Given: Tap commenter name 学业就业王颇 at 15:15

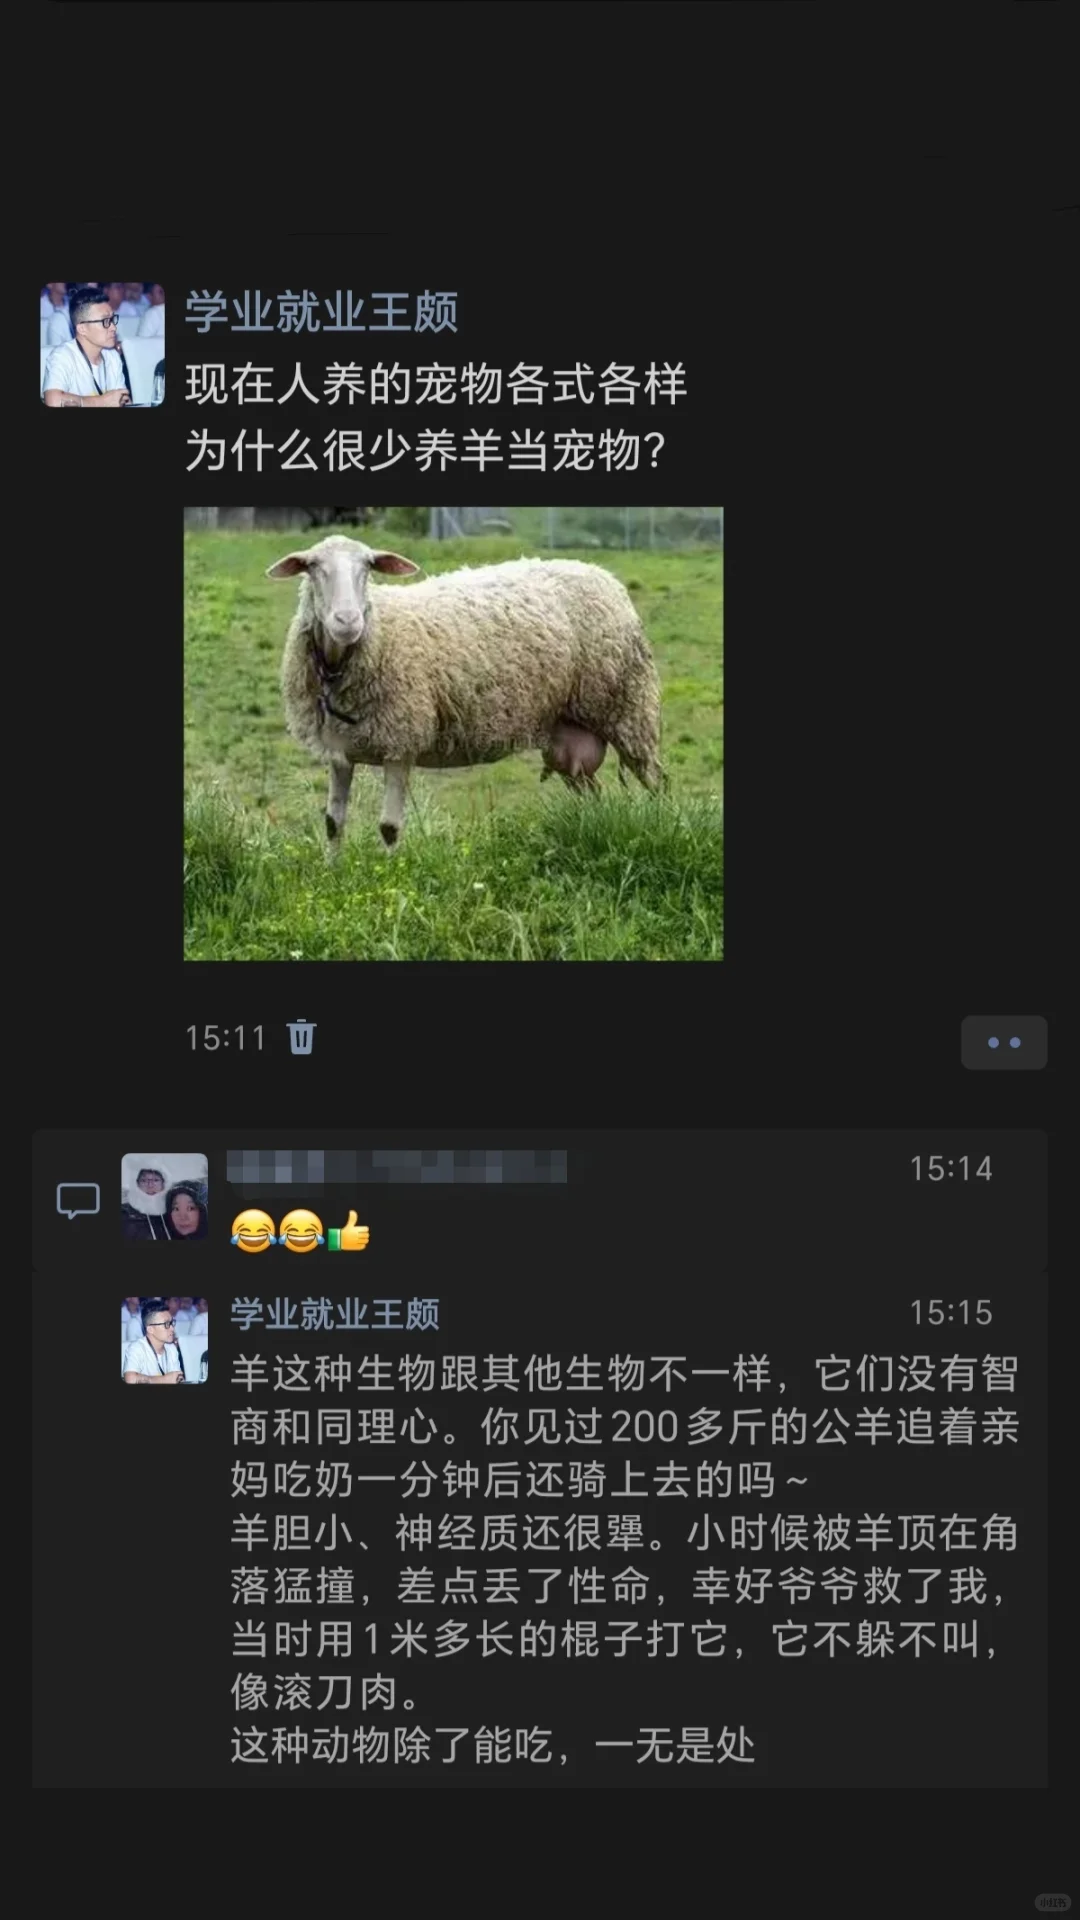Looking at the screenshot, I should [335, 1313].
